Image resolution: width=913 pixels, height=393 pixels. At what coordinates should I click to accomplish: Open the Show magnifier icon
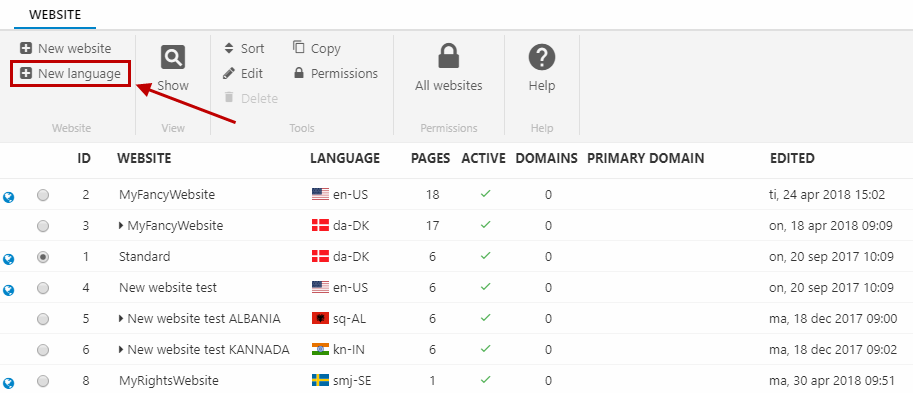(173, 57)
